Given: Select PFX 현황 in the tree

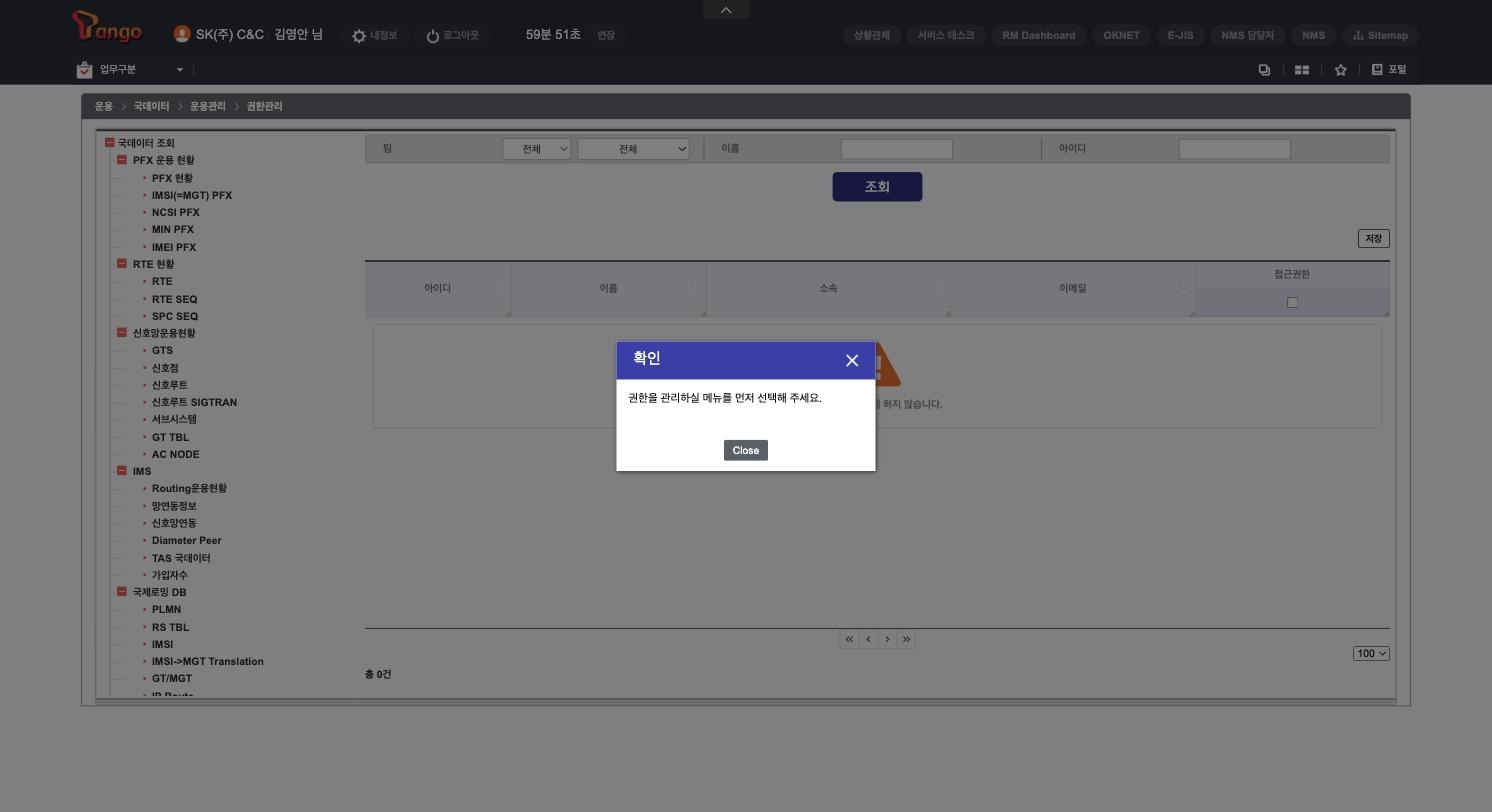Looking at the screenshot, I should [x=172, y=178].
